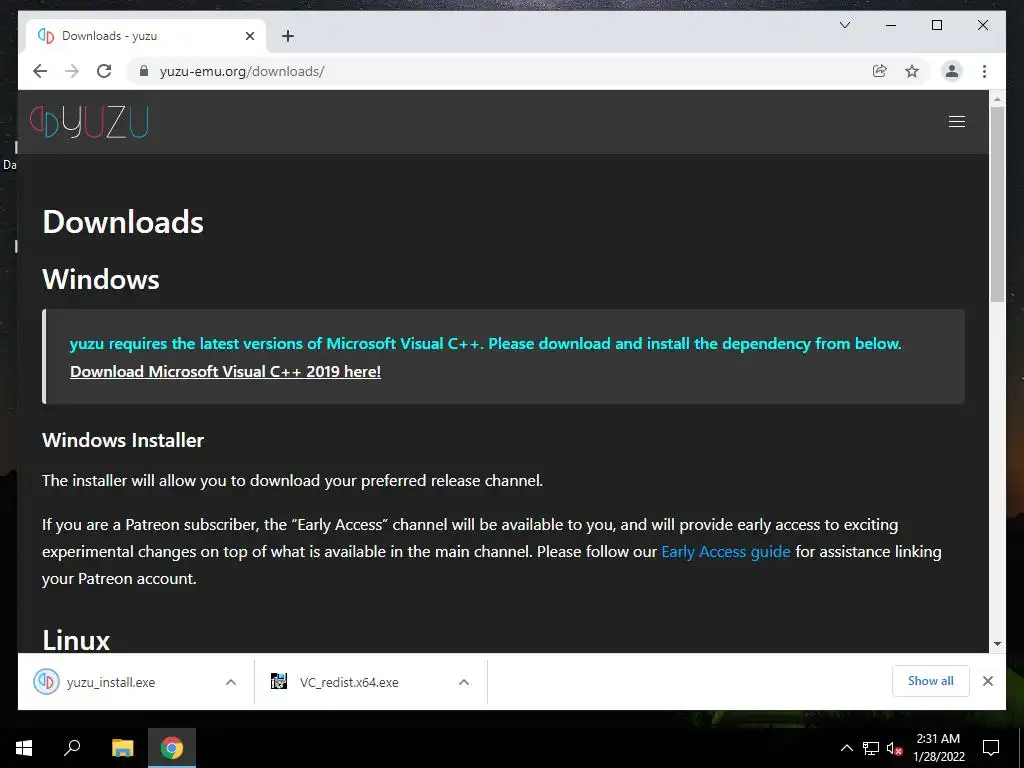
Task: Go back using browser back arrow
Action: click(40, 71)
